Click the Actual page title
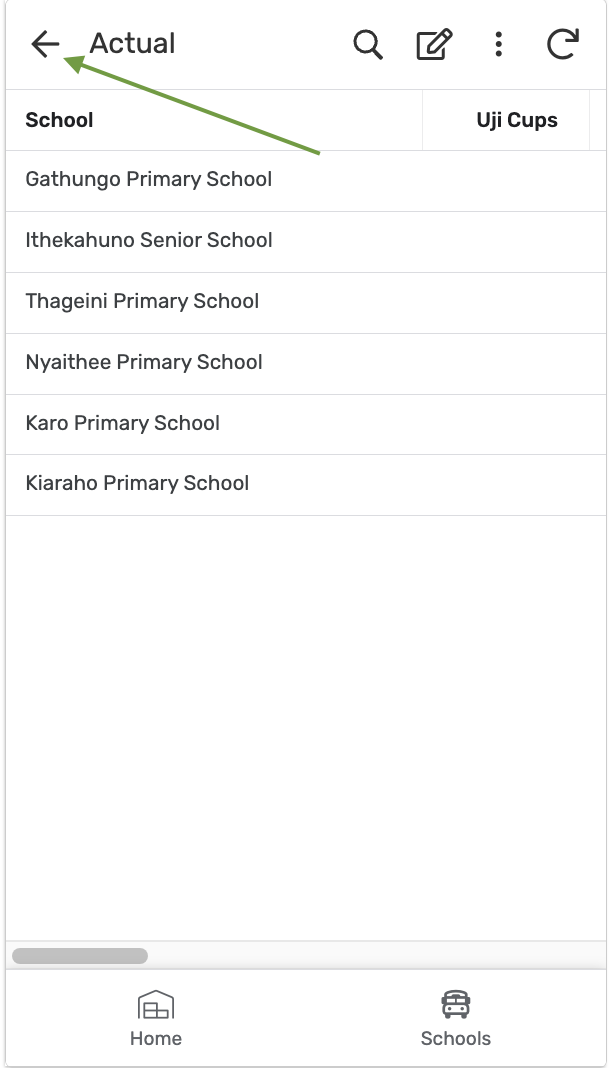616x1068 pixels. coord(132,44)
